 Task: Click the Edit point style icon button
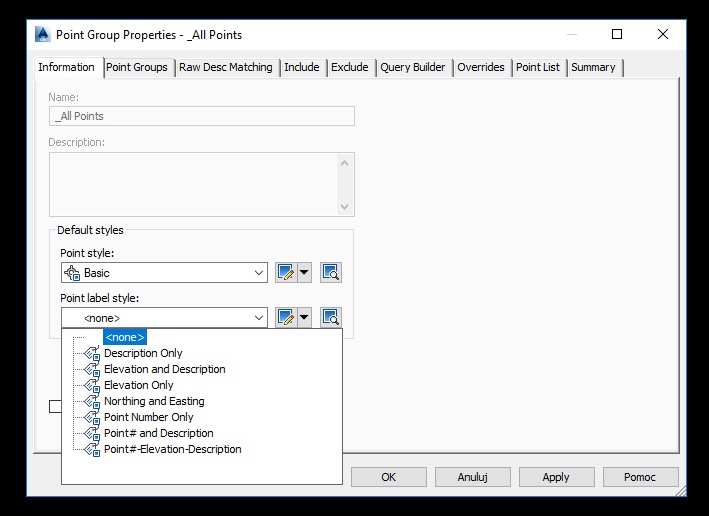coord(286,273)
